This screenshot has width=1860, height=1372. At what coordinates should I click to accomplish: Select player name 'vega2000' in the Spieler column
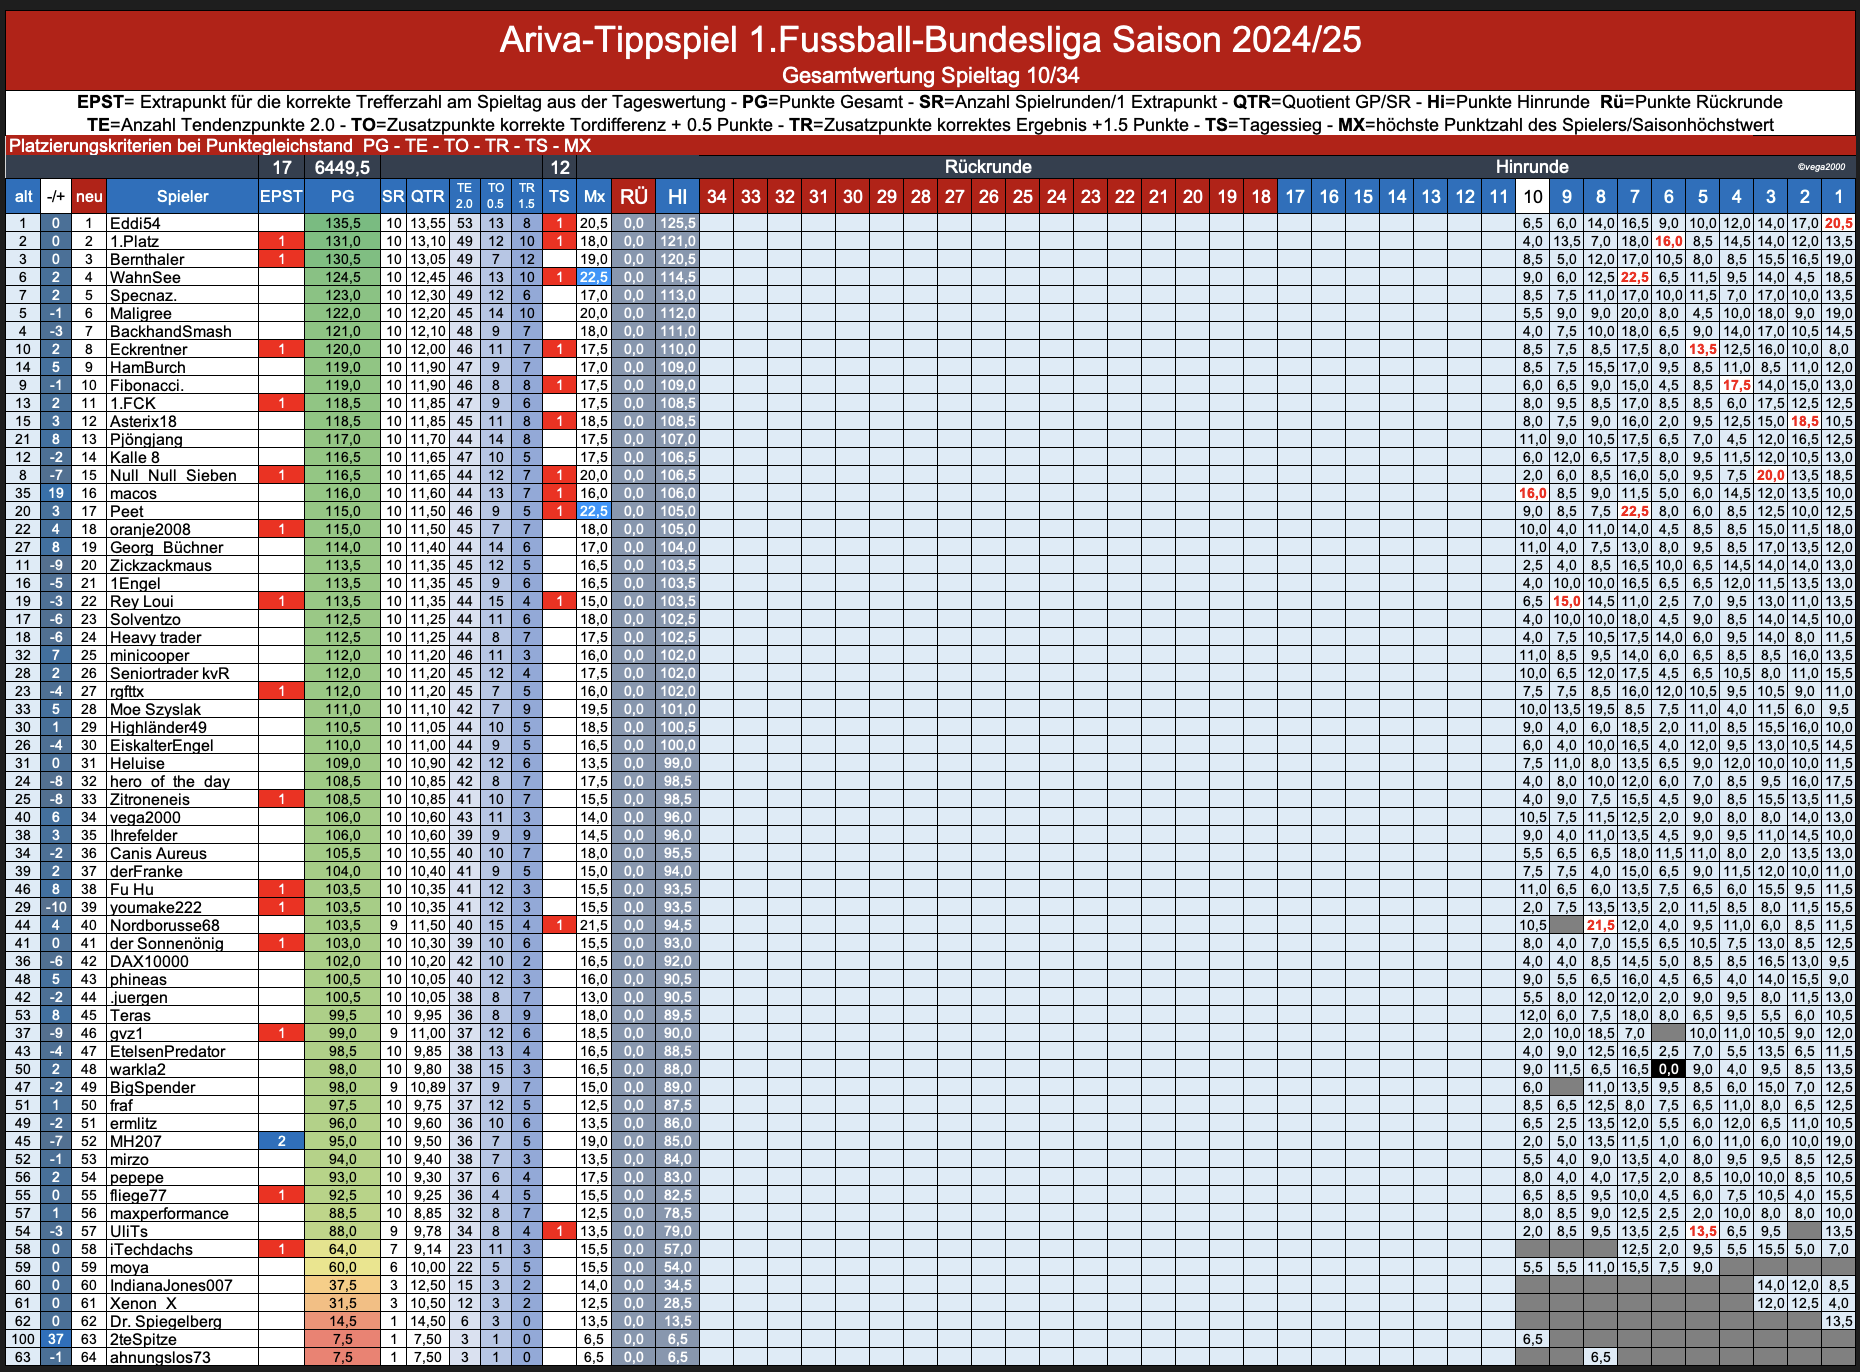[145, 817]
